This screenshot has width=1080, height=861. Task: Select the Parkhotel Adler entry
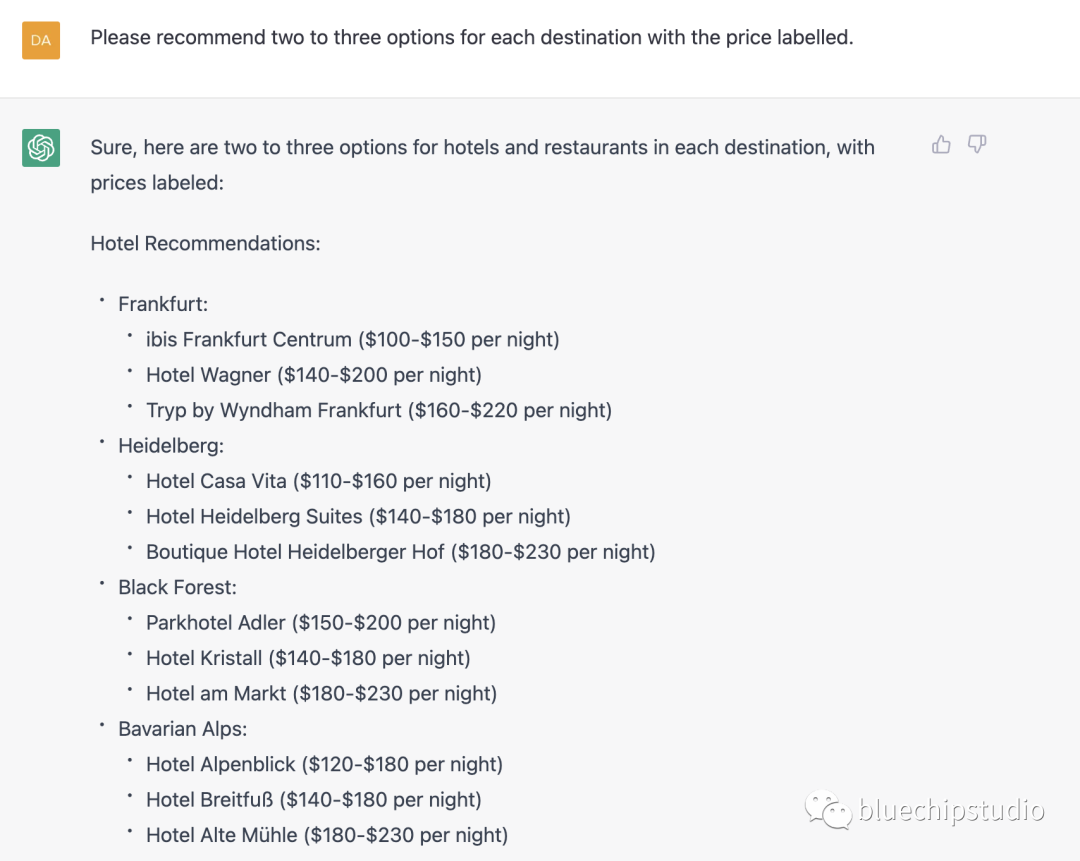[320, 623]
